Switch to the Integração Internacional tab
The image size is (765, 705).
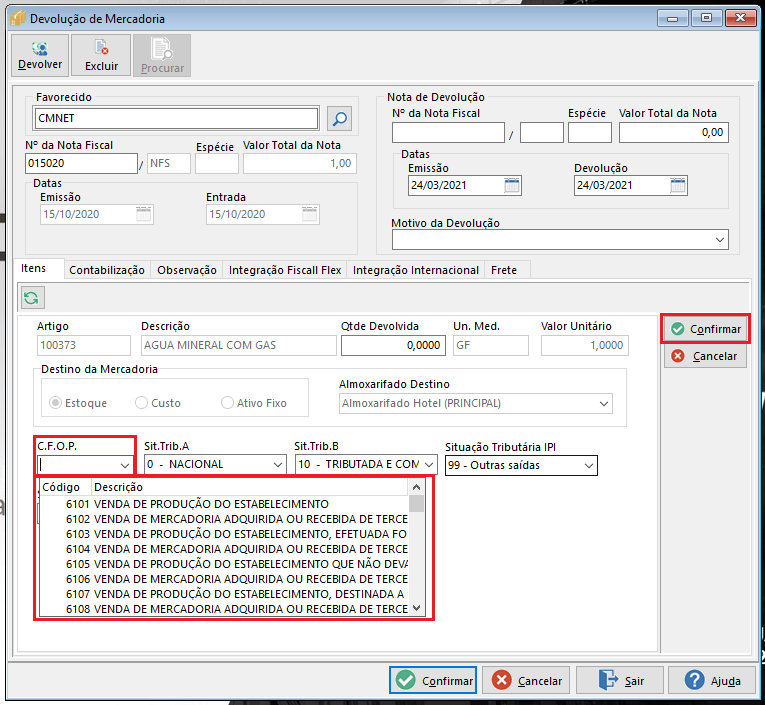(416, 270)
